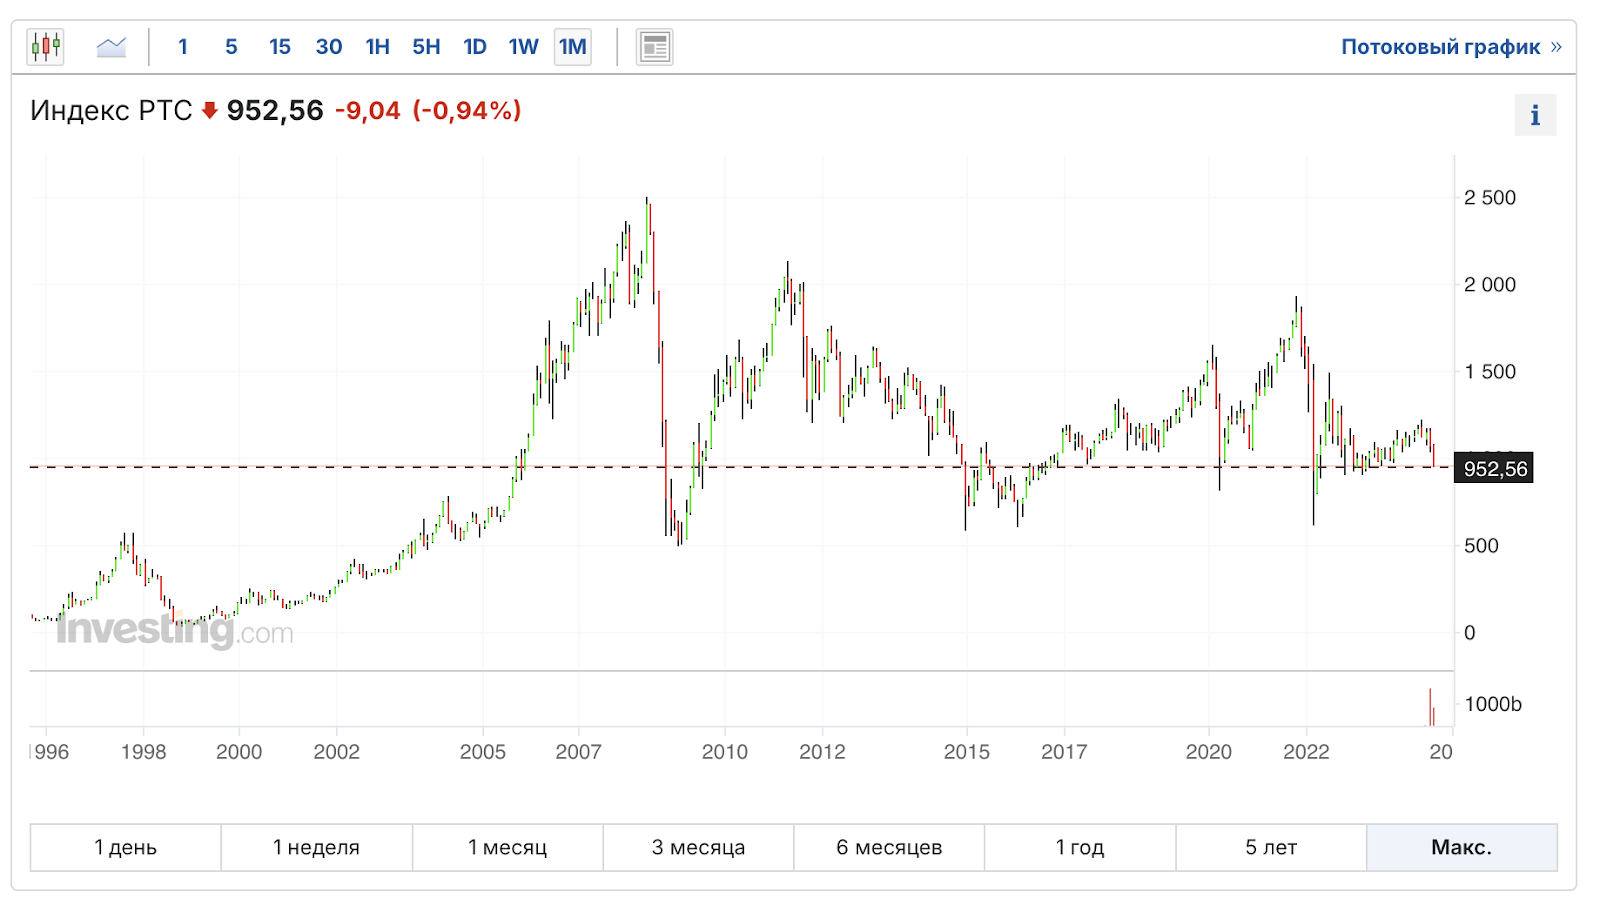Click the double chevron next to Потоковый график
The width and height of the screenshot is (1600, 905).
(x=1556, y=47)
